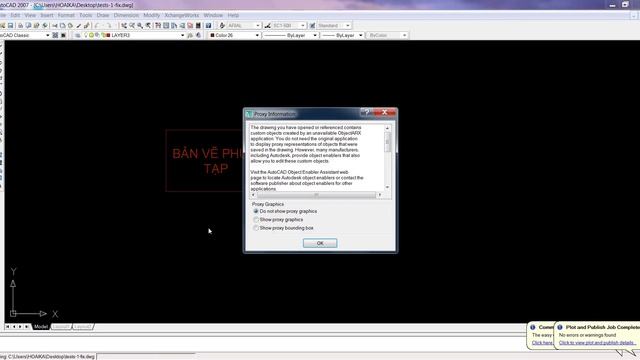Open the ByLayer linetype dropdown

click(x=315, y=35)
